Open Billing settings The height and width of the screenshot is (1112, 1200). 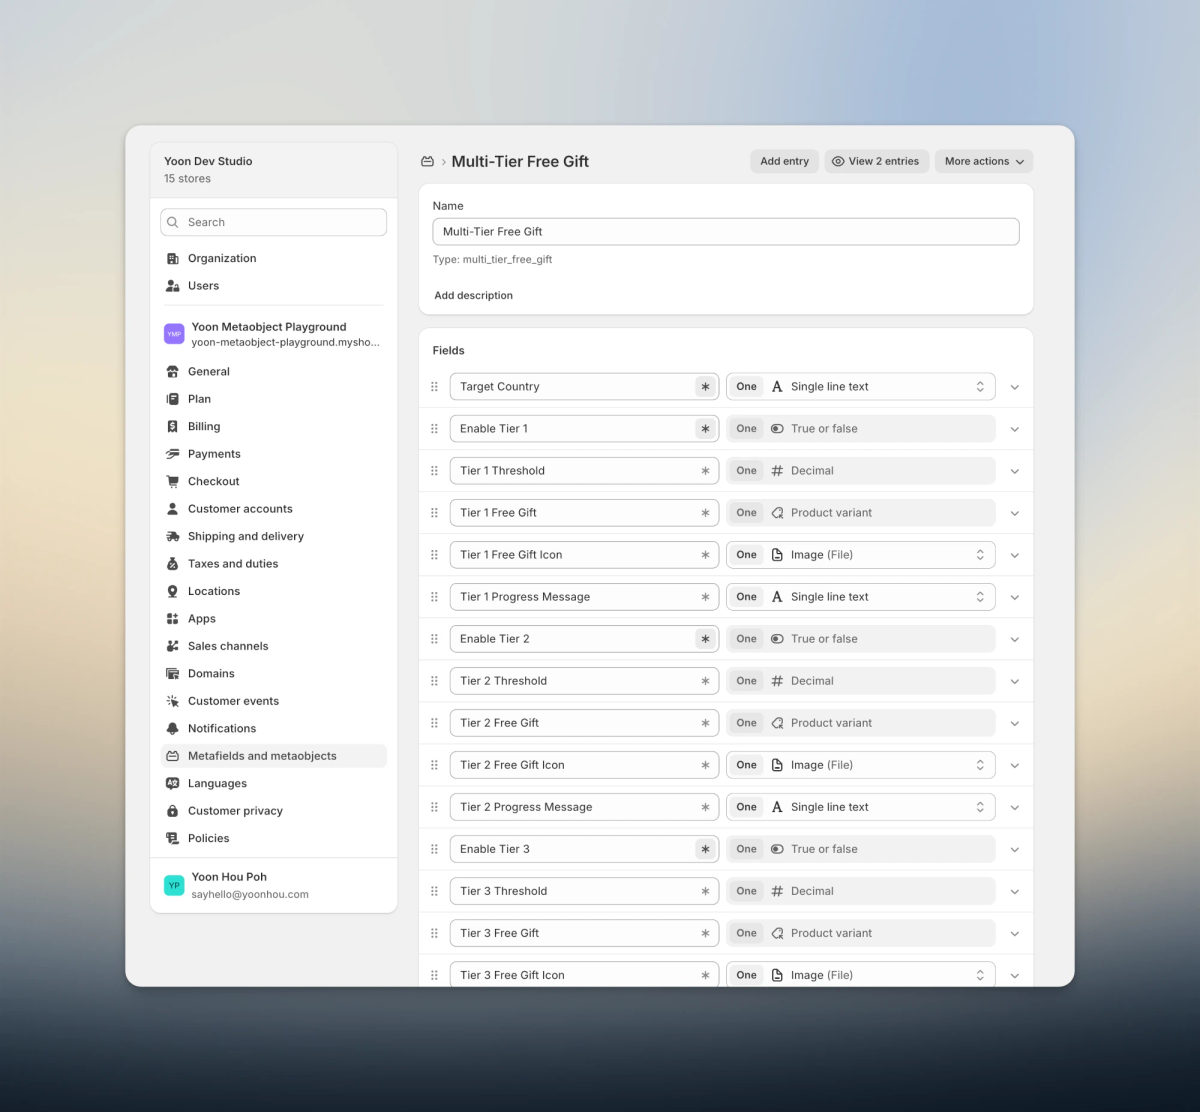pyautogui.click(x=273, y=426)
